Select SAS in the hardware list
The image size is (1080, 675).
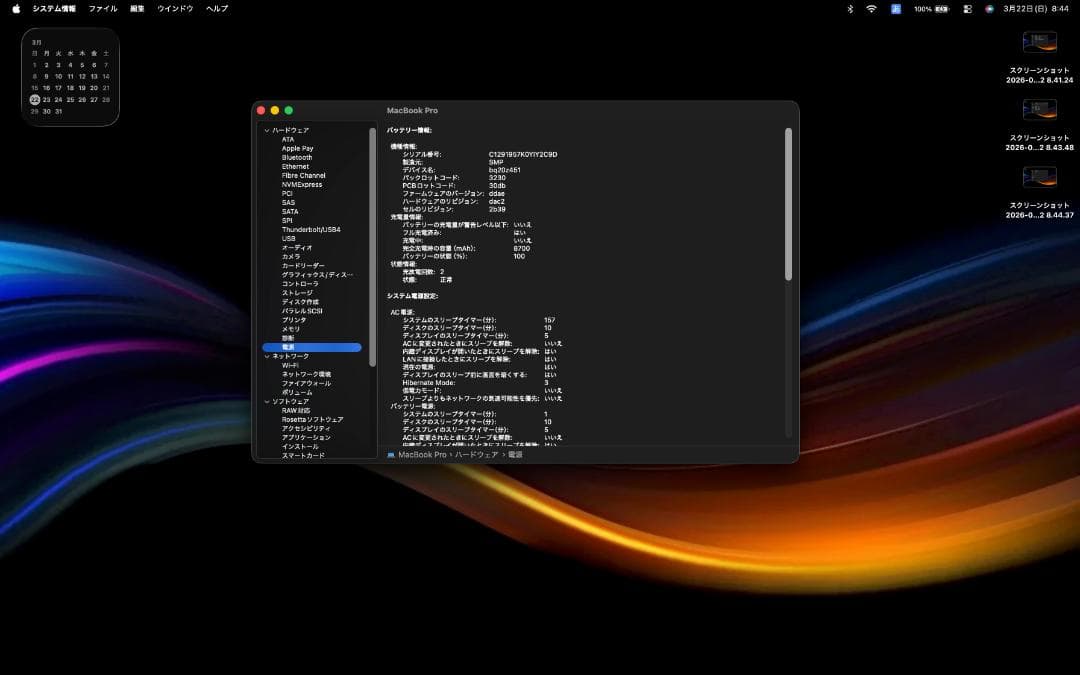(289, 202)
